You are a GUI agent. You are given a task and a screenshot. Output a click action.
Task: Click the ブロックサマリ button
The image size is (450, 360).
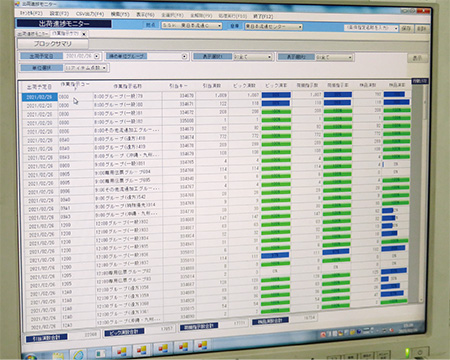tap(53, 44)
